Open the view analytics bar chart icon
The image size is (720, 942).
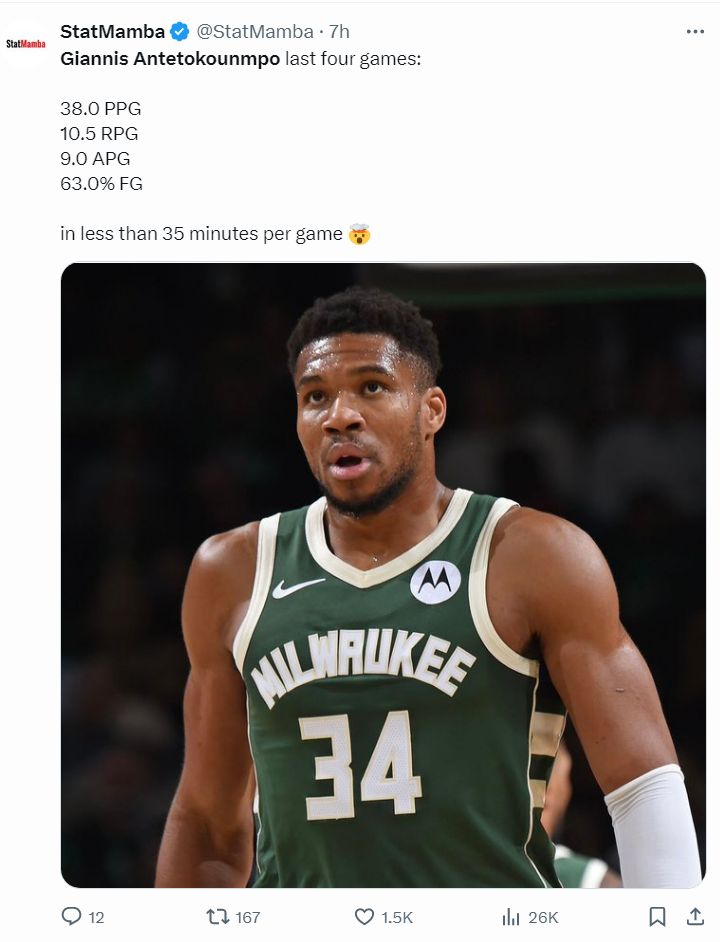511,916
